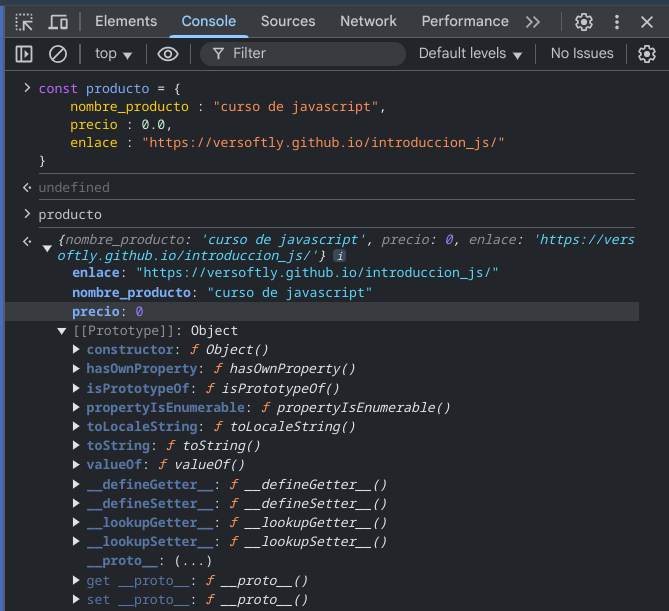
Task: Select the expanded enlace property row
Action: (285, 273)
